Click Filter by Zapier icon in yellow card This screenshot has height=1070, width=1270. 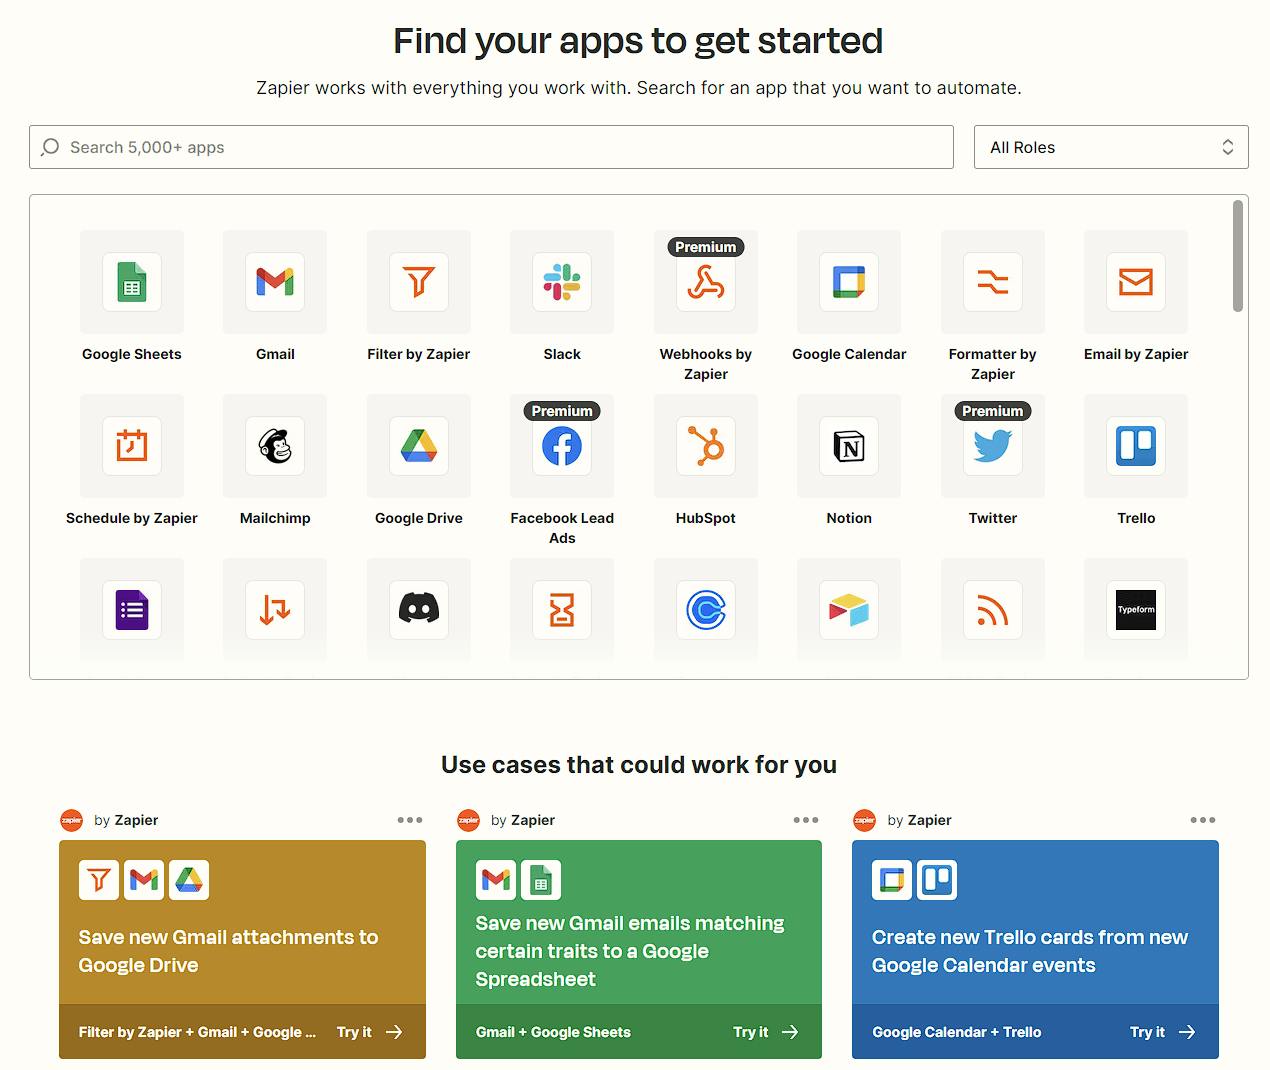click(x=99, y=880)
